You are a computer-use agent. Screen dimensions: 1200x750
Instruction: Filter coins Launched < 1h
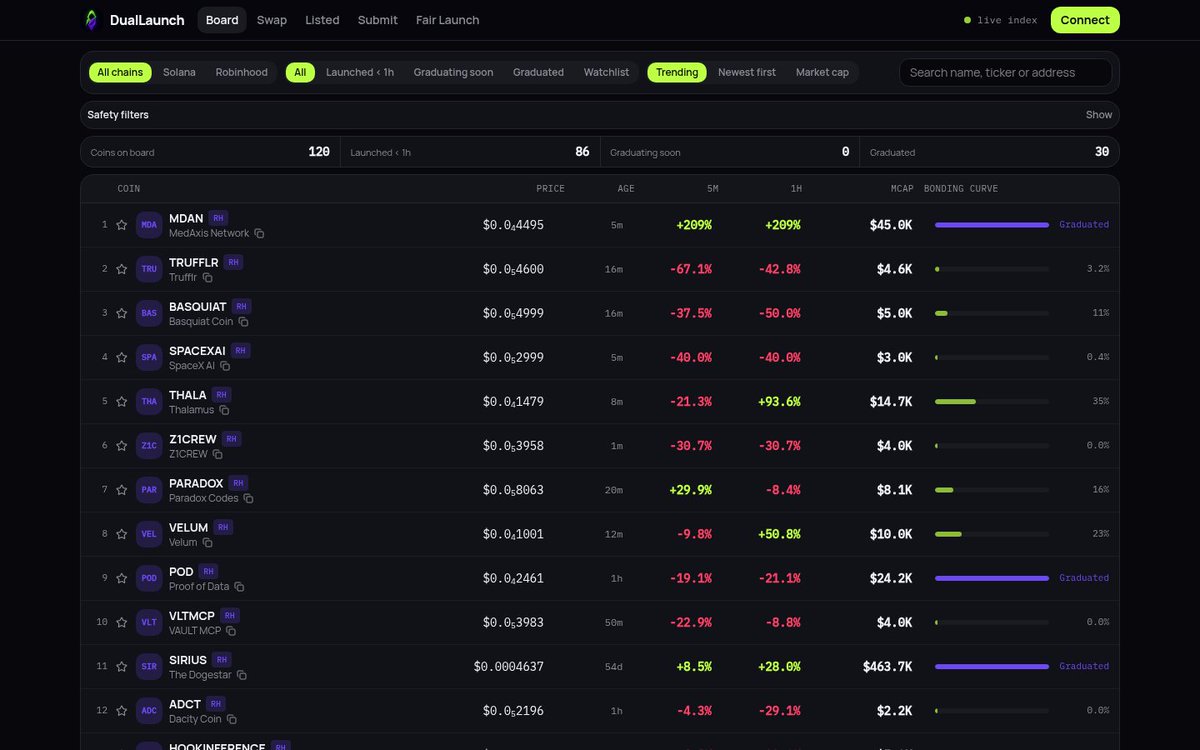(x=360, y=72)
